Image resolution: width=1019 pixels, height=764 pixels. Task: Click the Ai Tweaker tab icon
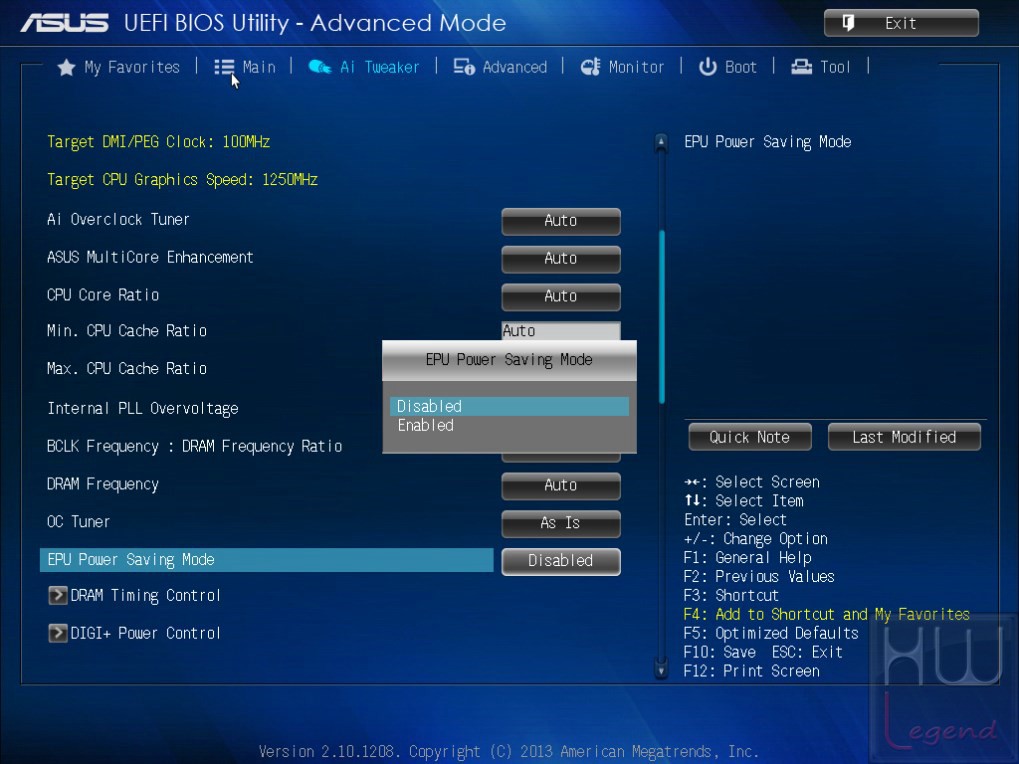coord(320,67)
